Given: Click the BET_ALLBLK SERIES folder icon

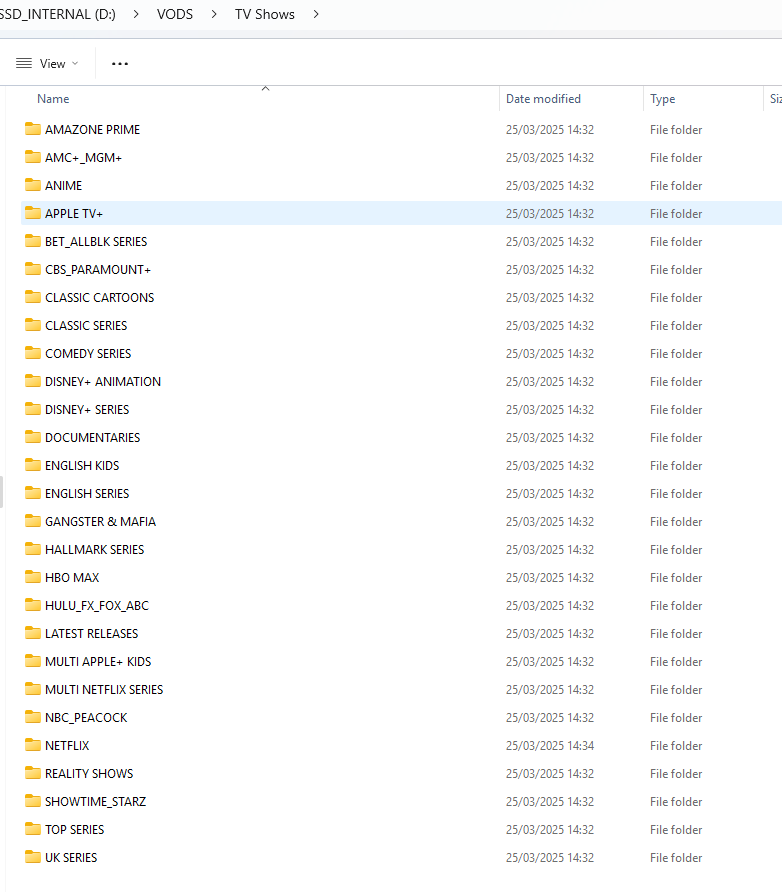Looking at the screenshot, I should [33, 241].
